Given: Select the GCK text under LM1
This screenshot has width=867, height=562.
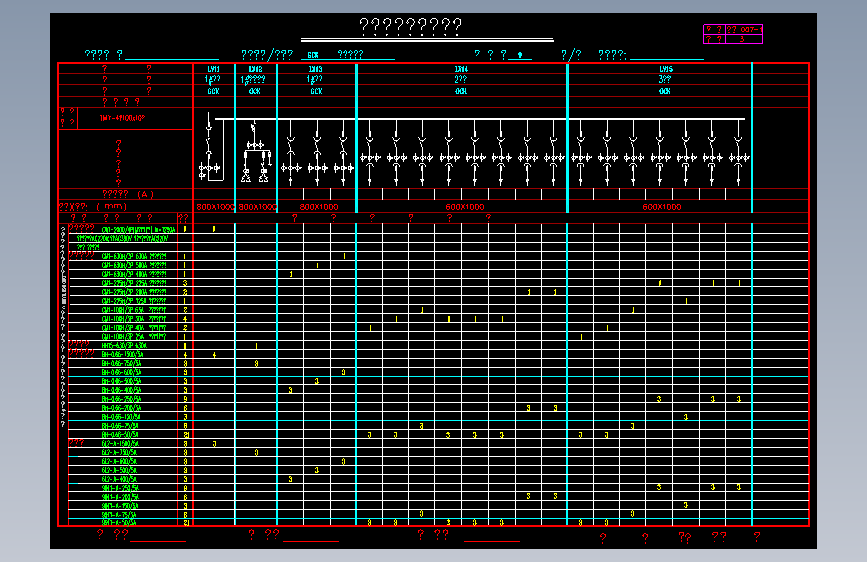Looking at the screenshot, I should click(x=213, y=91).
